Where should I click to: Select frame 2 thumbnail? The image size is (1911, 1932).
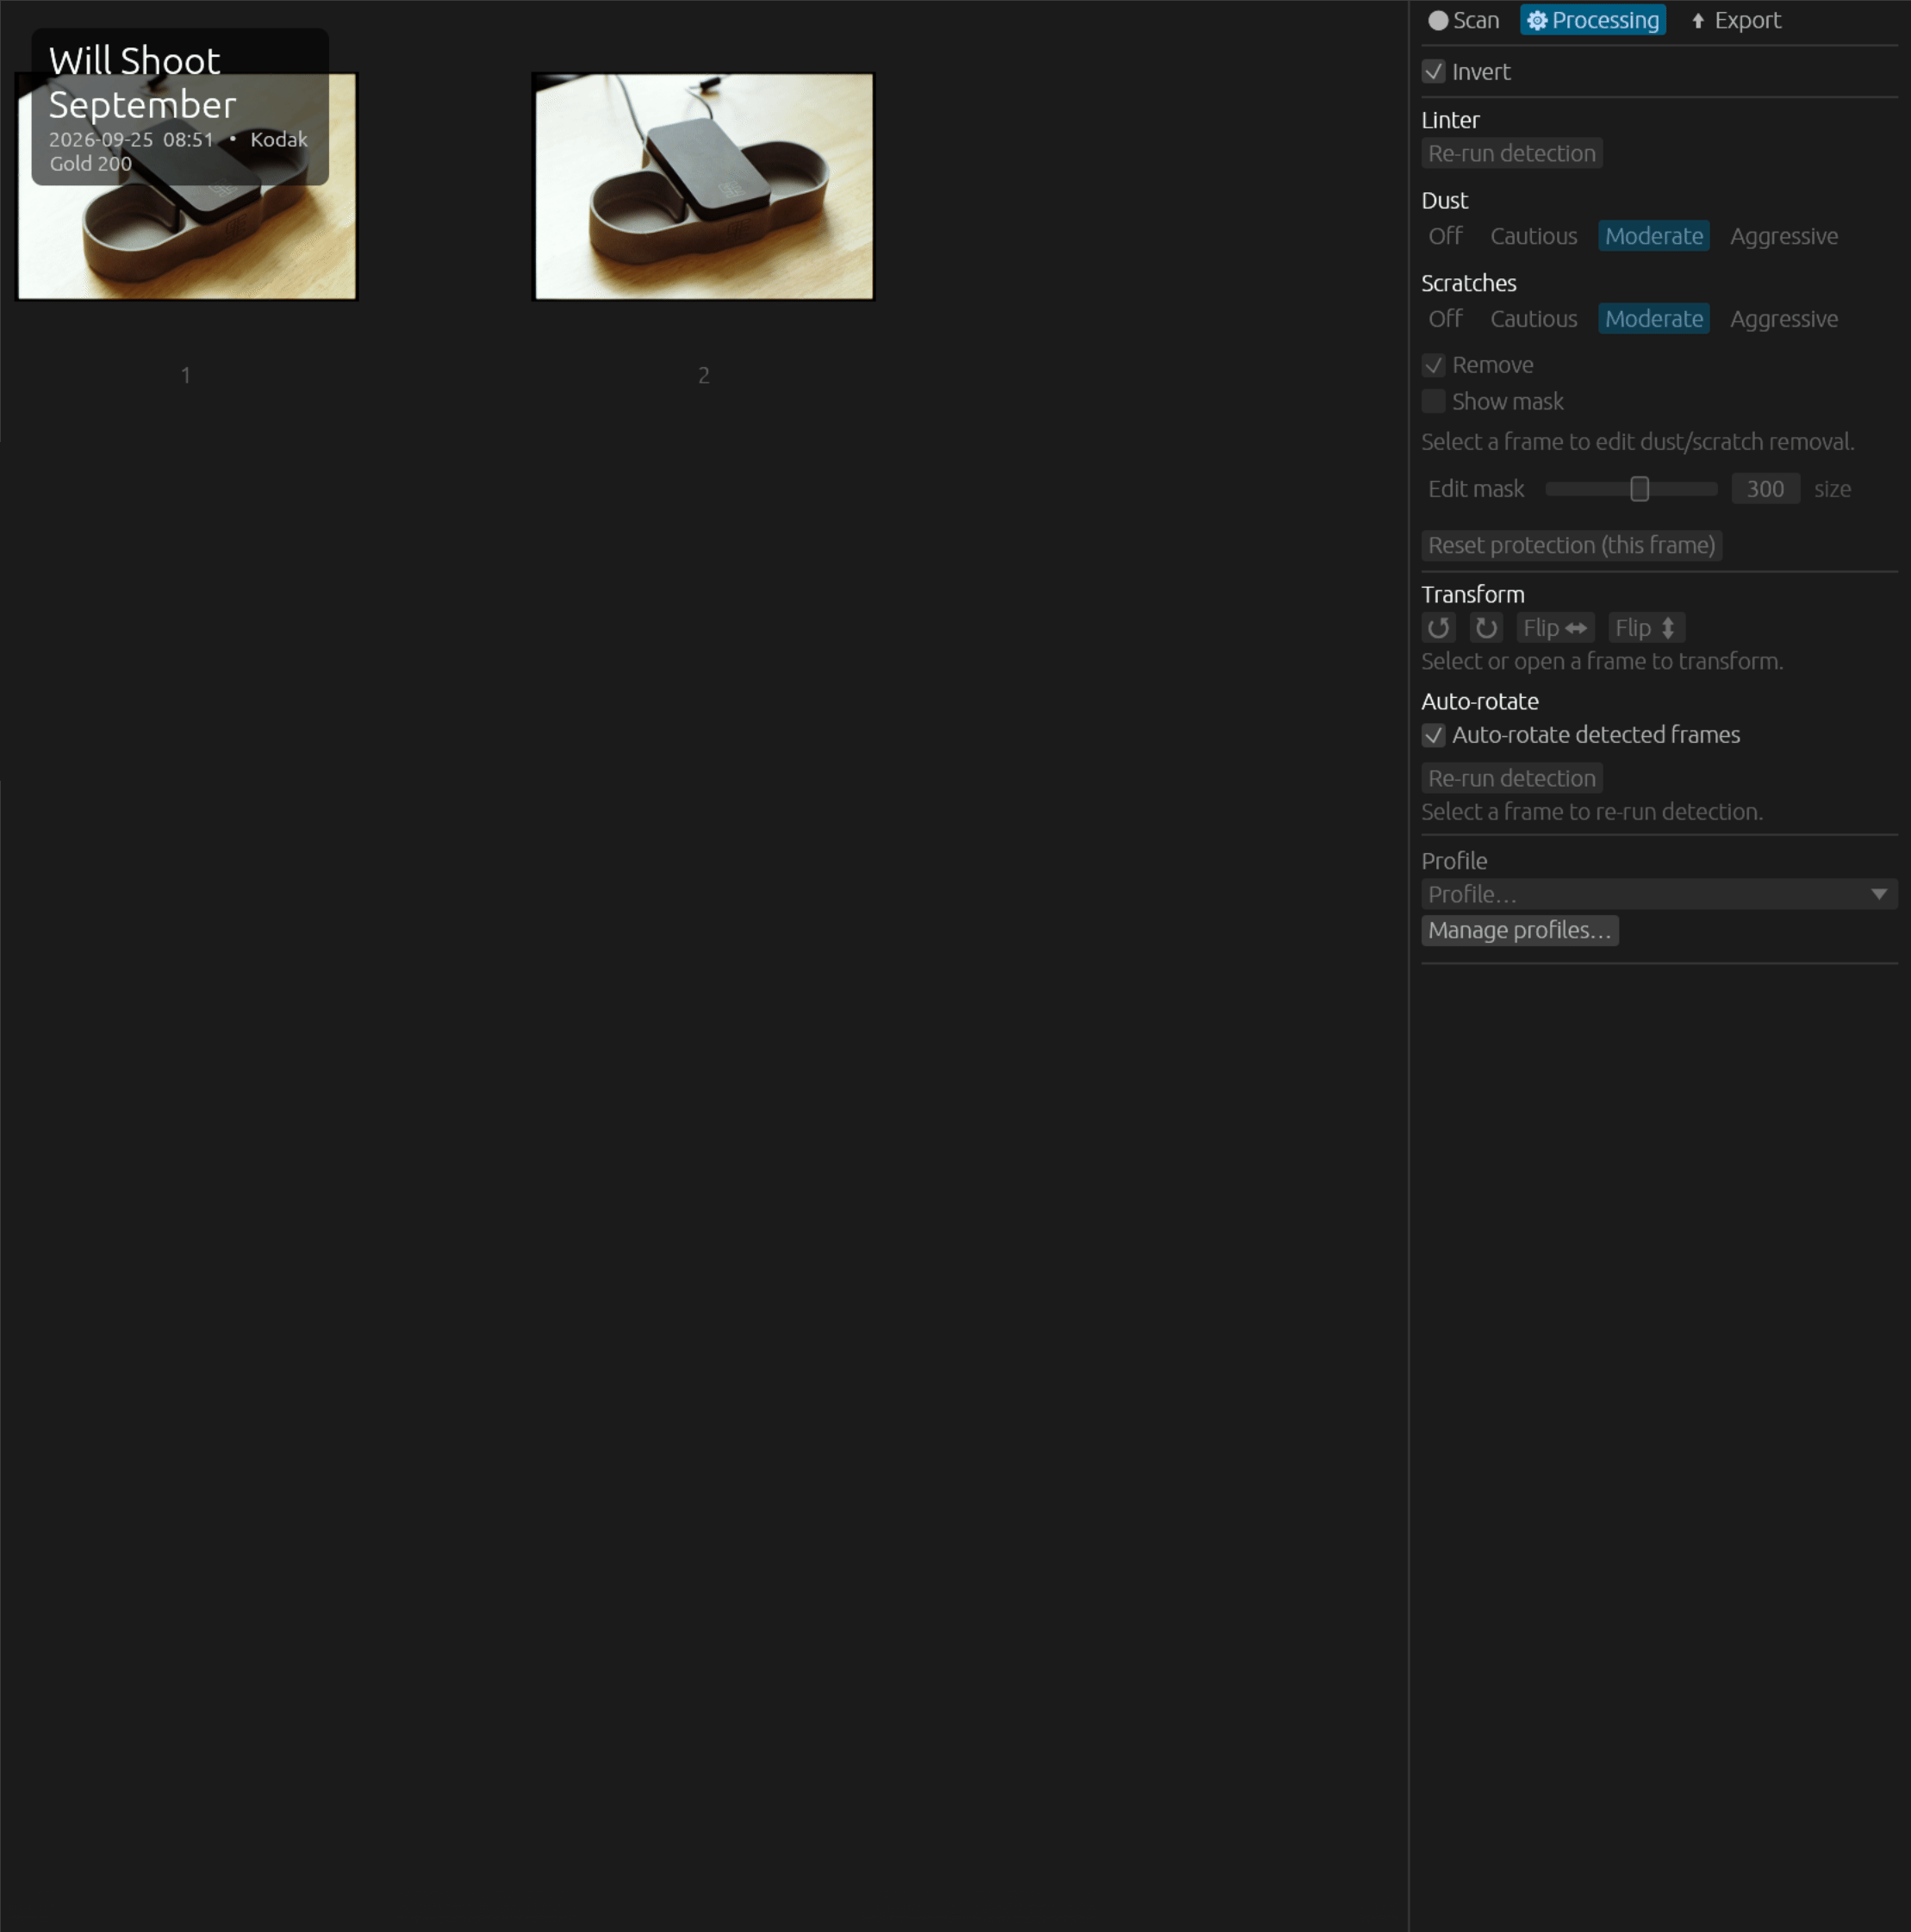(x=703, y=186)
